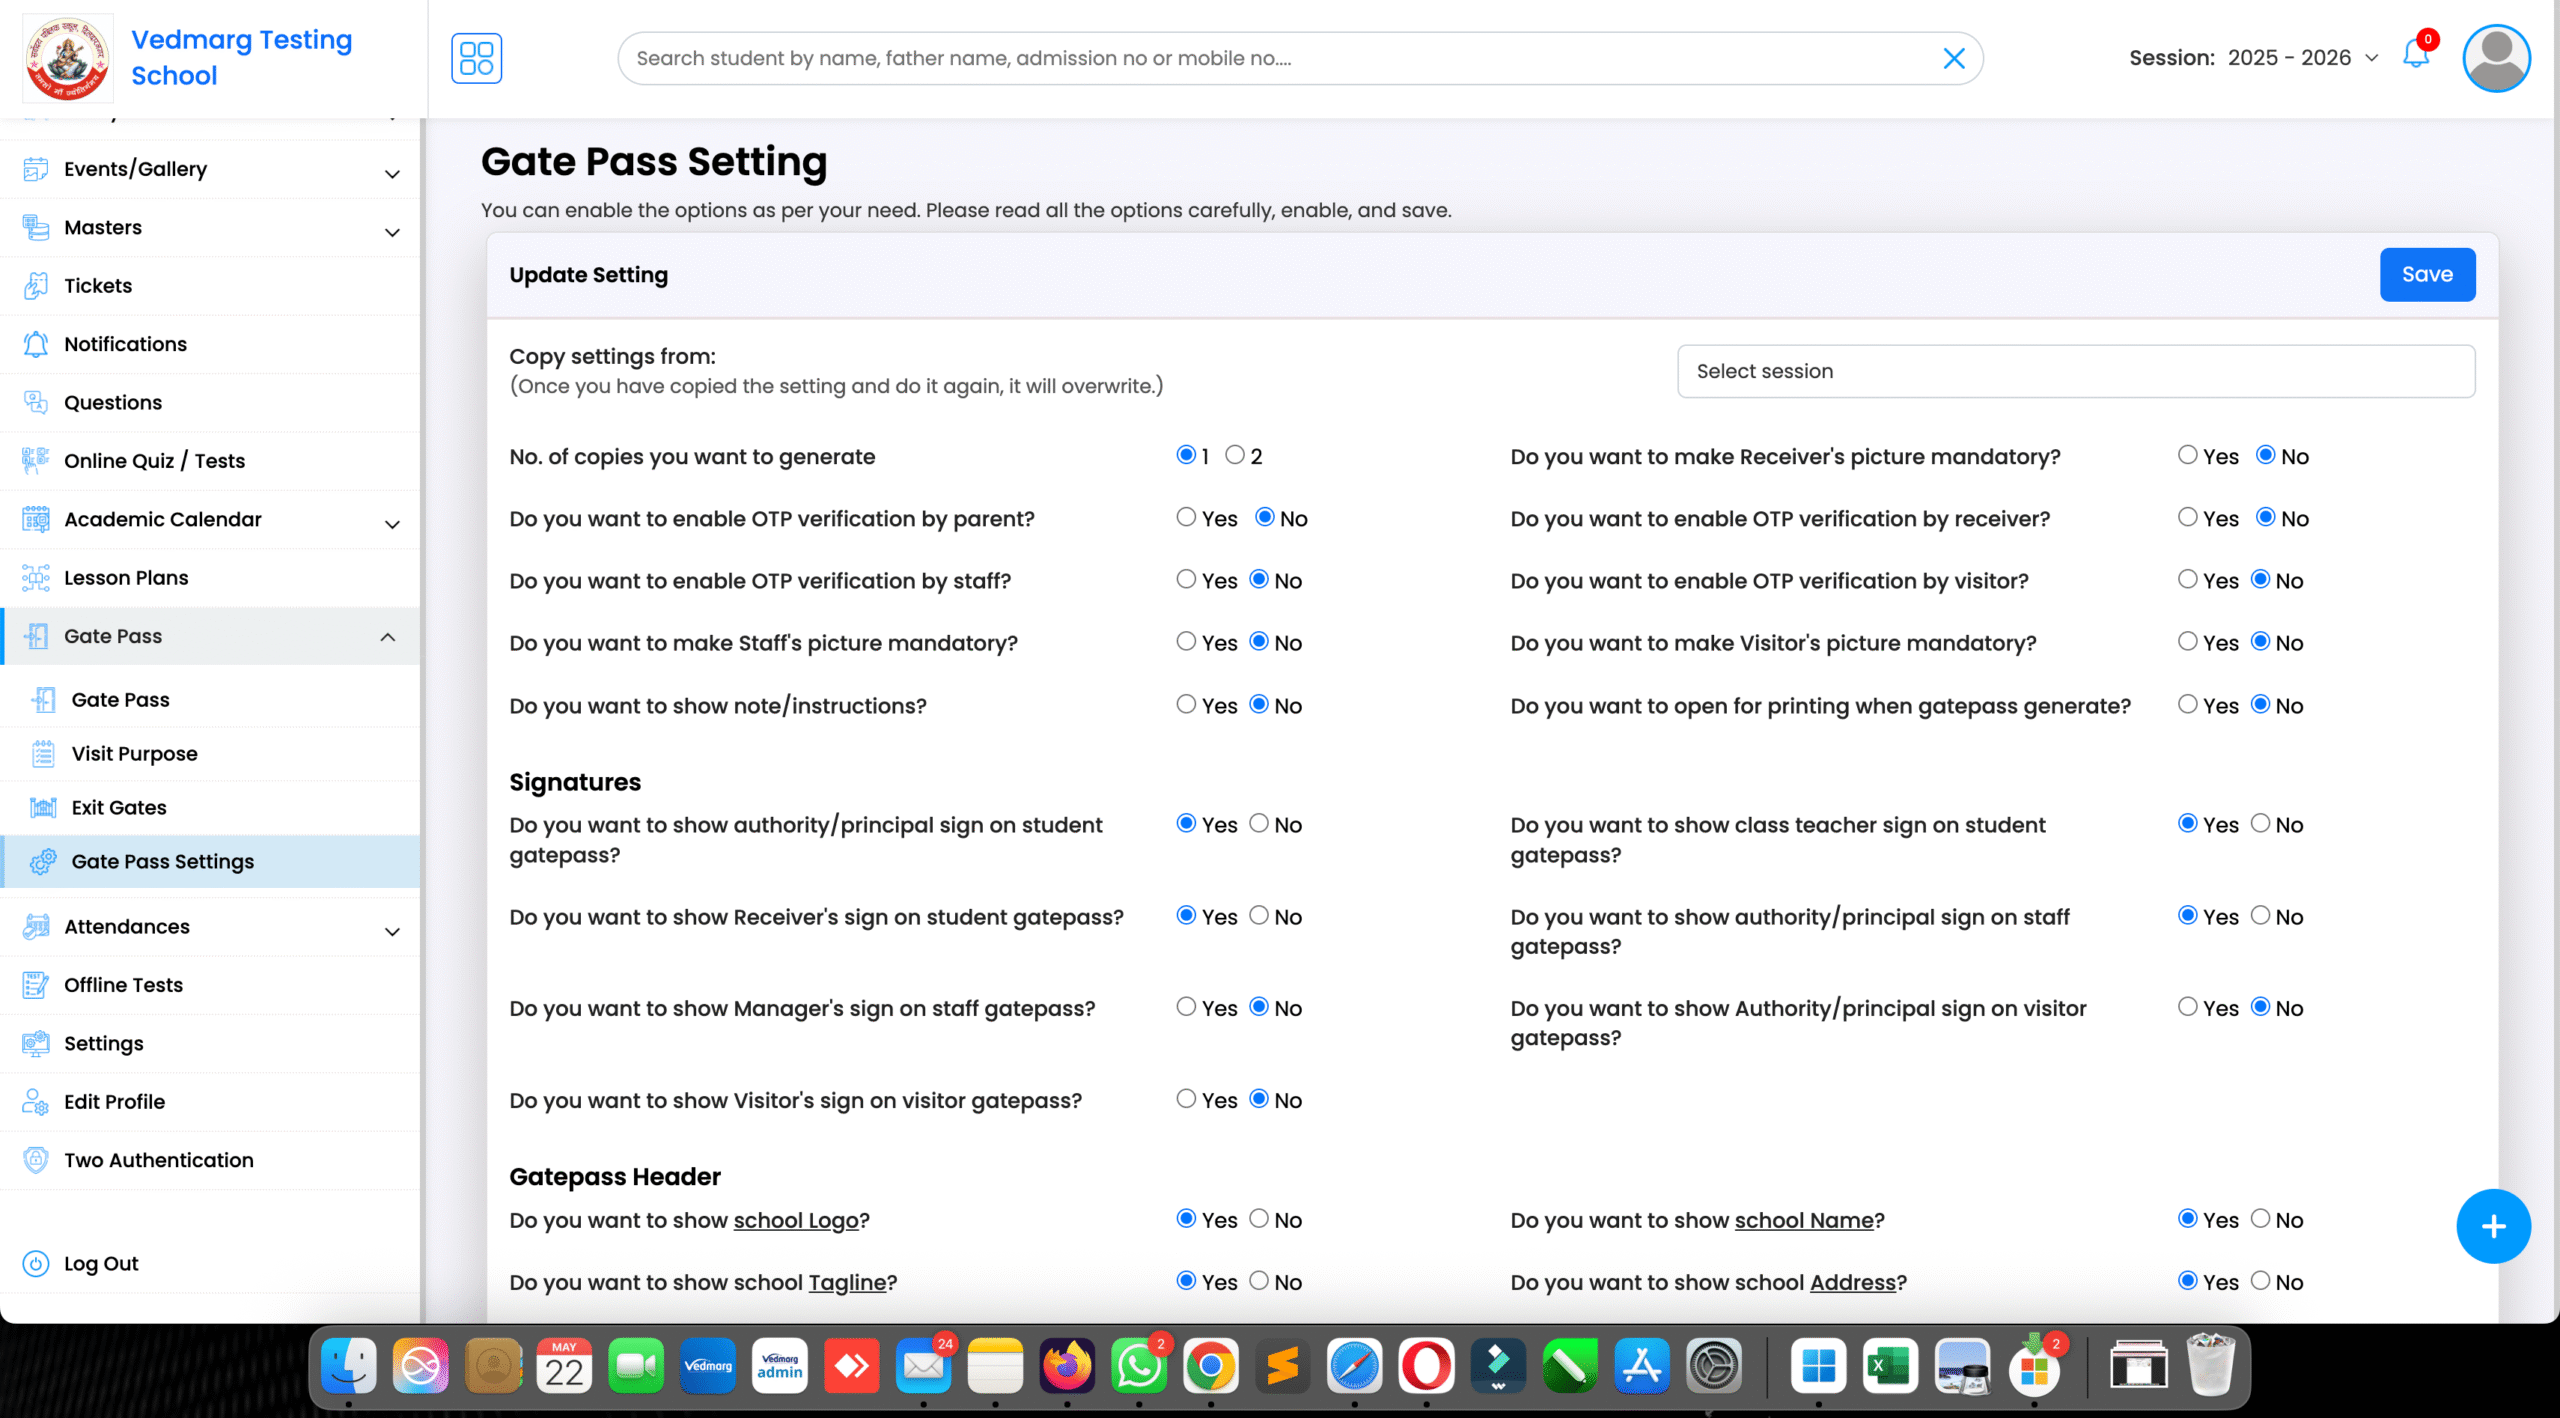Click the Exit Gates icon in sidebar
2560x1418 pixels.
pyautogui.click(x=44, y=807)
